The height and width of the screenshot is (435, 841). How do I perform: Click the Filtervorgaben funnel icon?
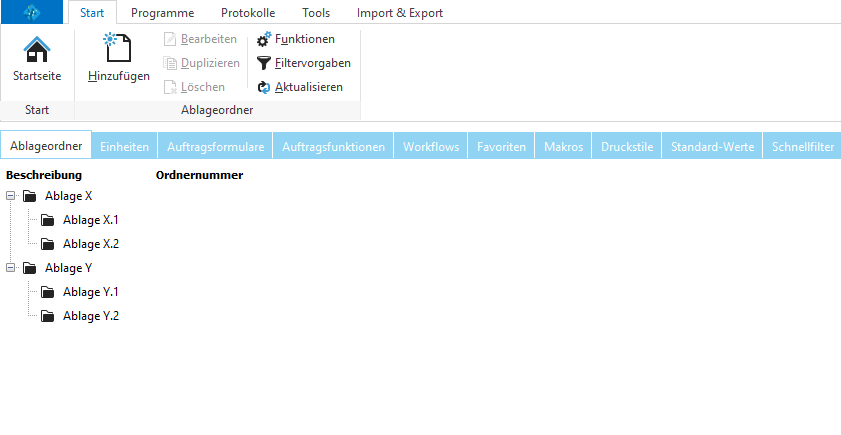coord(264,63)
